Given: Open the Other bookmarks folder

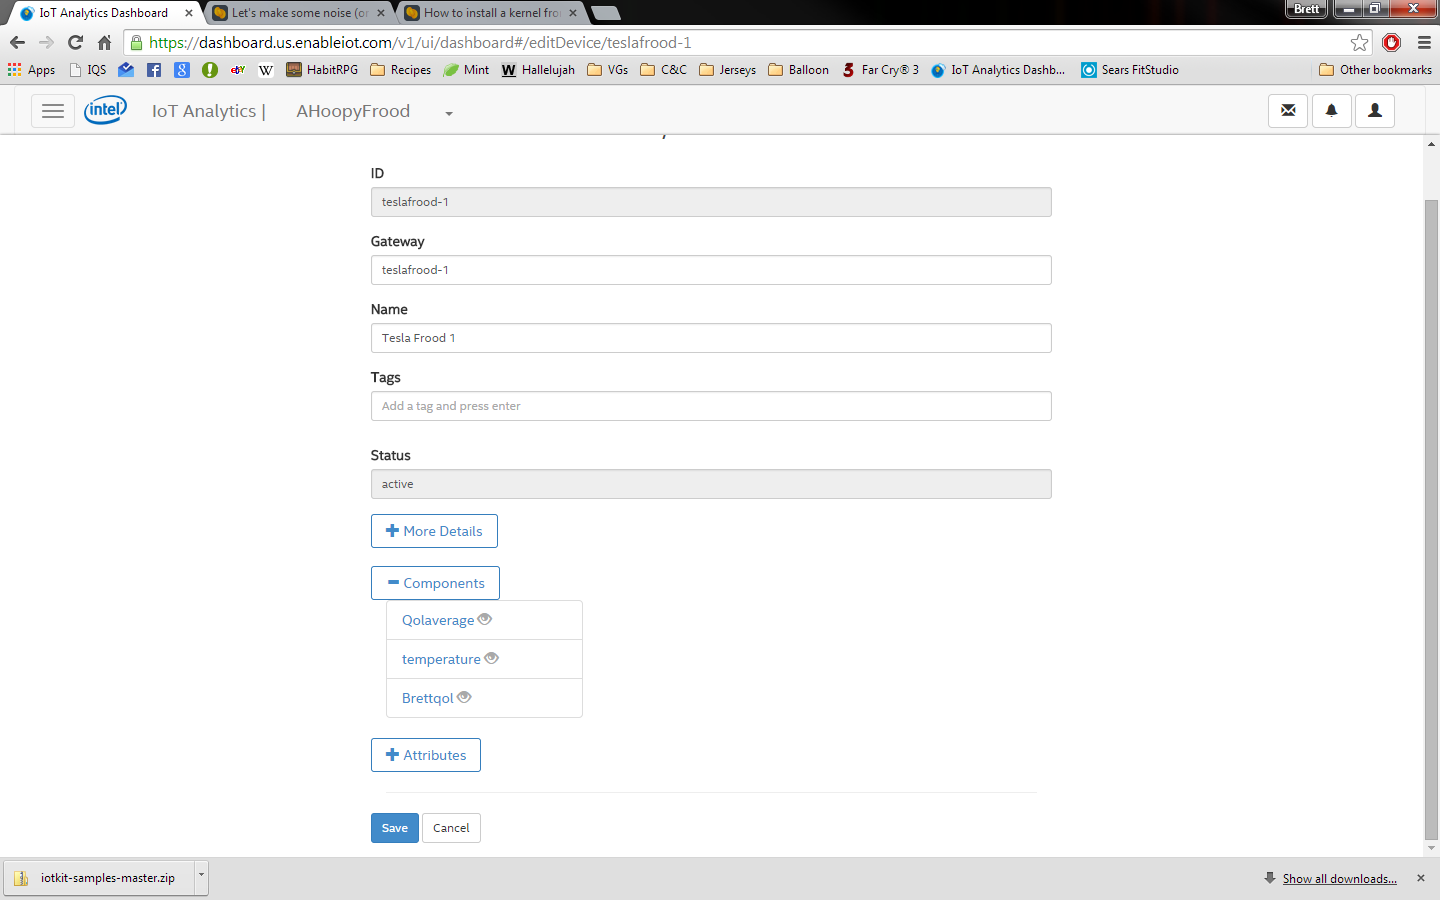Looking at the screenshot, I should pos(1376,70).
